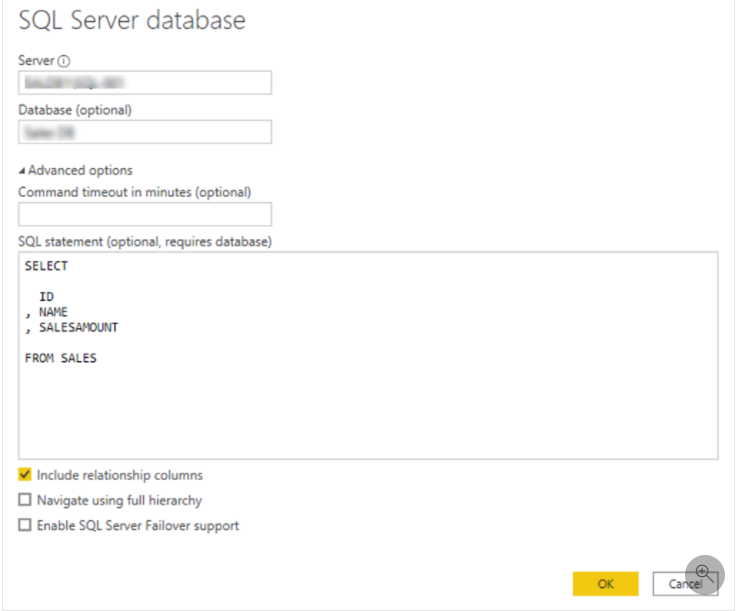Viewport: 753px width, 611px height.
Task: Enable SQL Server Failover support
Action: coord(24,525)
